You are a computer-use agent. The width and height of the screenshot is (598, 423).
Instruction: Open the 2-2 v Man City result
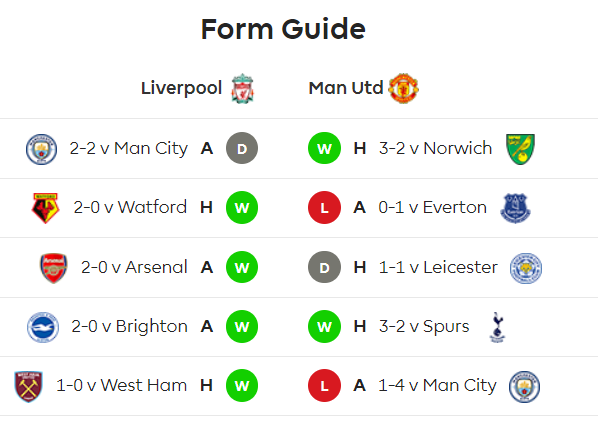(129, 148)
